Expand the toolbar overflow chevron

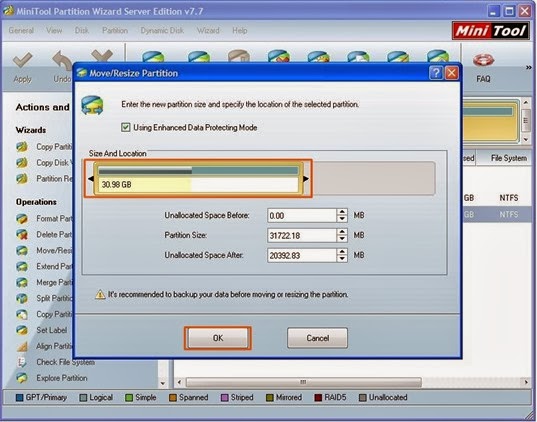click(529, 67)
